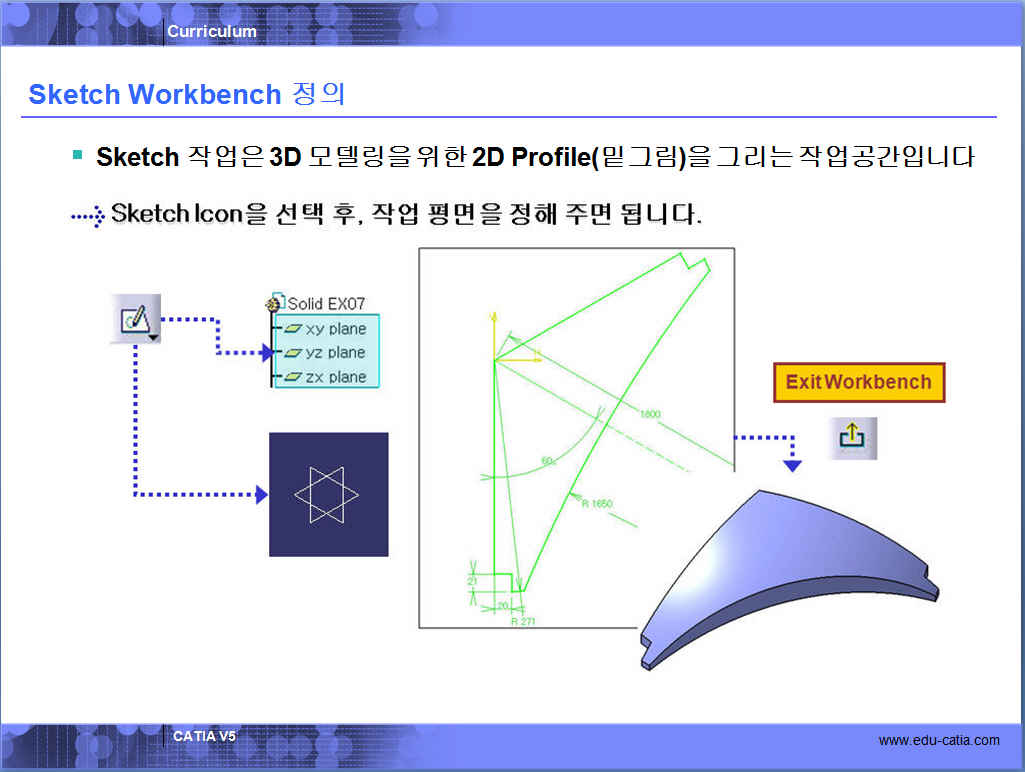The width and height of the screenshot is (1025, 772).
Task: Click the Curriculum header tab
Action: pos(212,31)
